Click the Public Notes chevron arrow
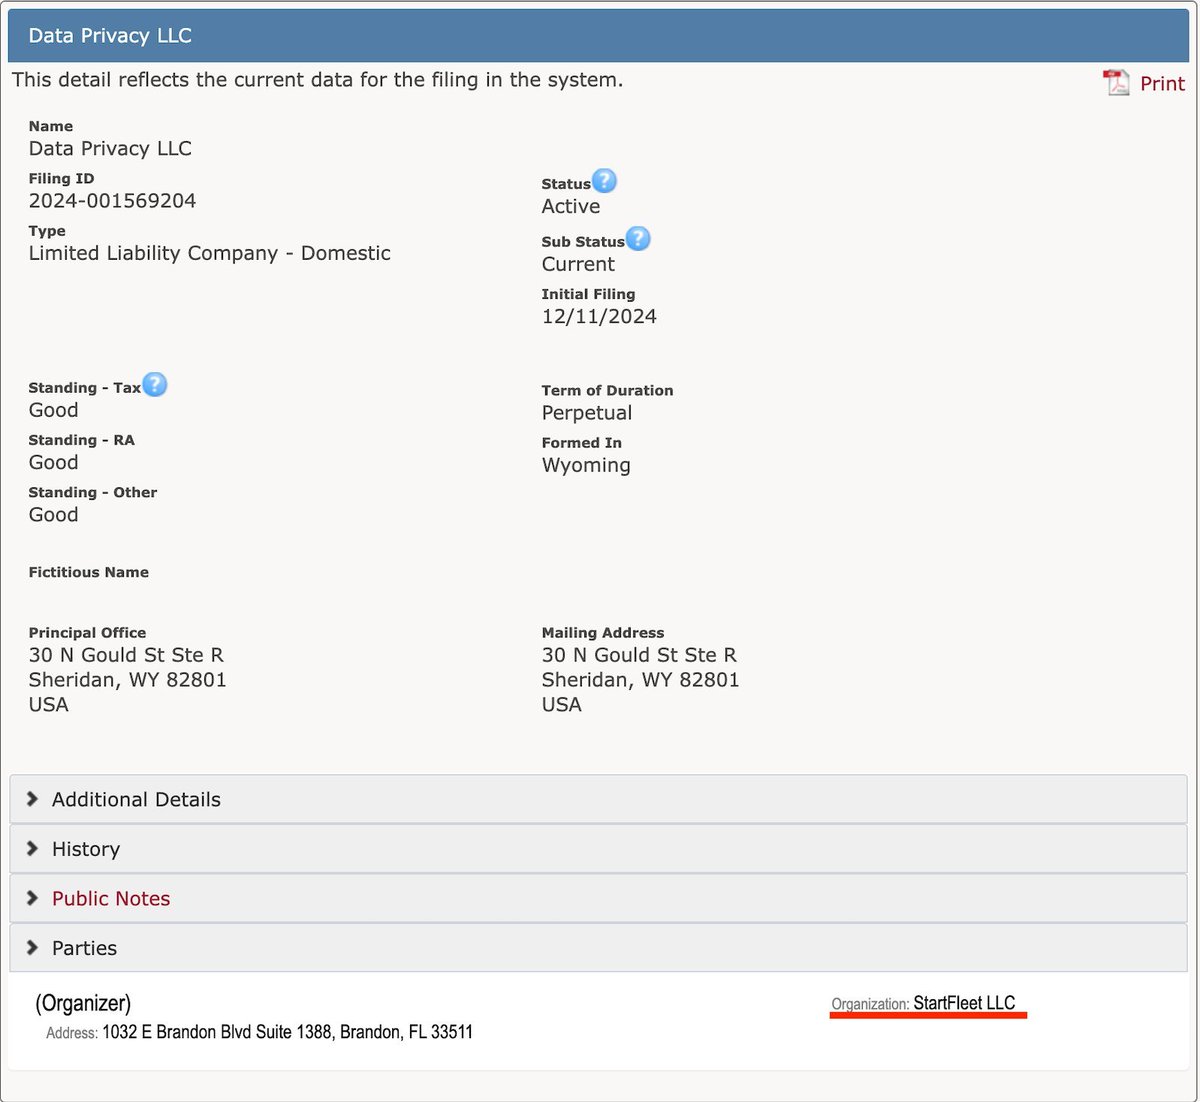 32,898
